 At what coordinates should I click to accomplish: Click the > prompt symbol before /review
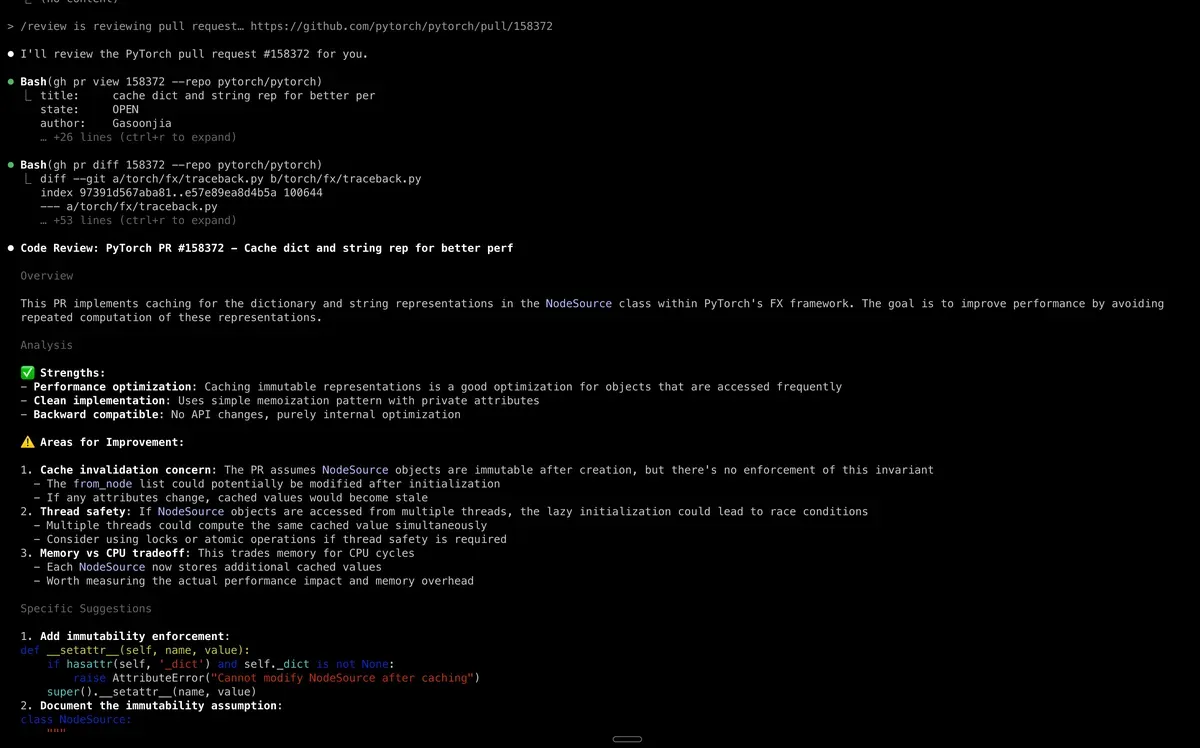coord(10,26)
